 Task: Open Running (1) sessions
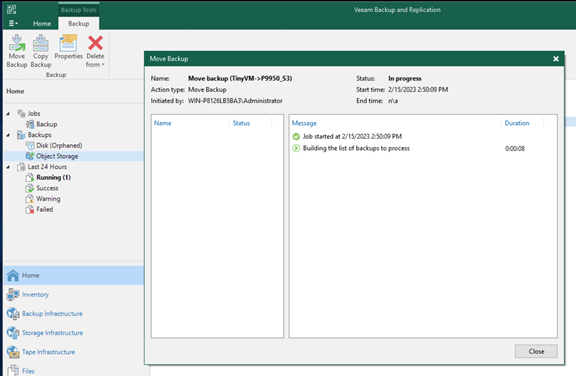pyautogui.click(x=53, y=177)
